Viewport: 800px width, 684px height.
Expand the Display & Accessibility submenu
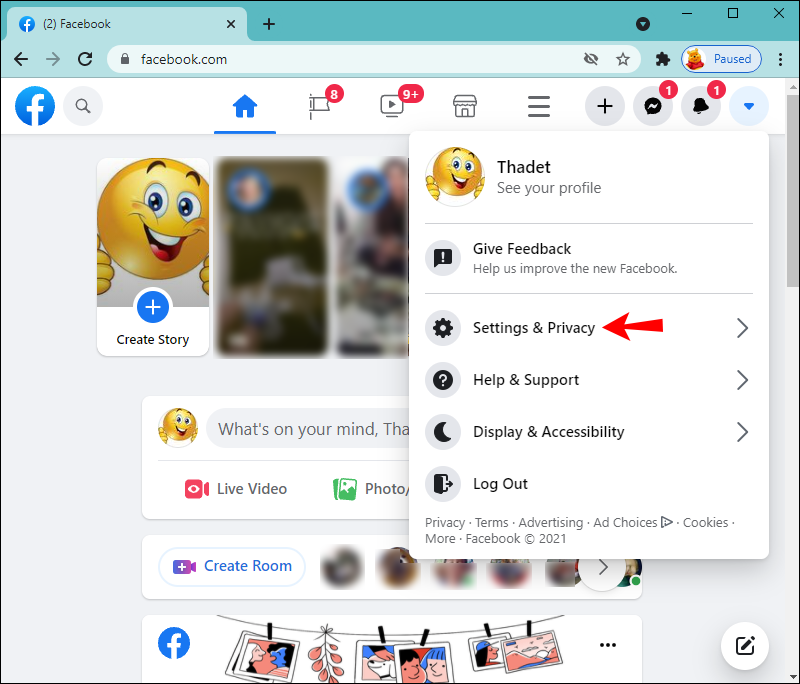tap(548, 432)
